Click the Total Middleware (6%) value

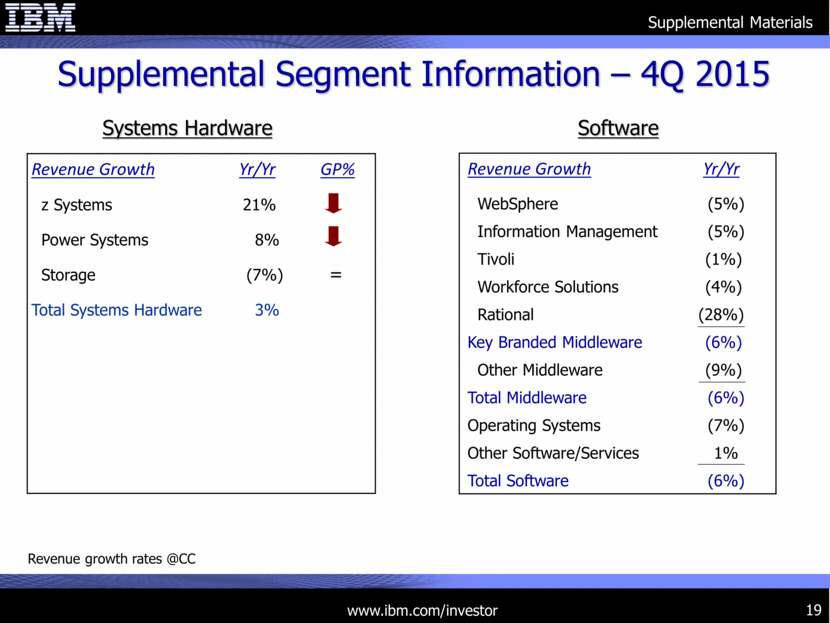coord(726,398)
